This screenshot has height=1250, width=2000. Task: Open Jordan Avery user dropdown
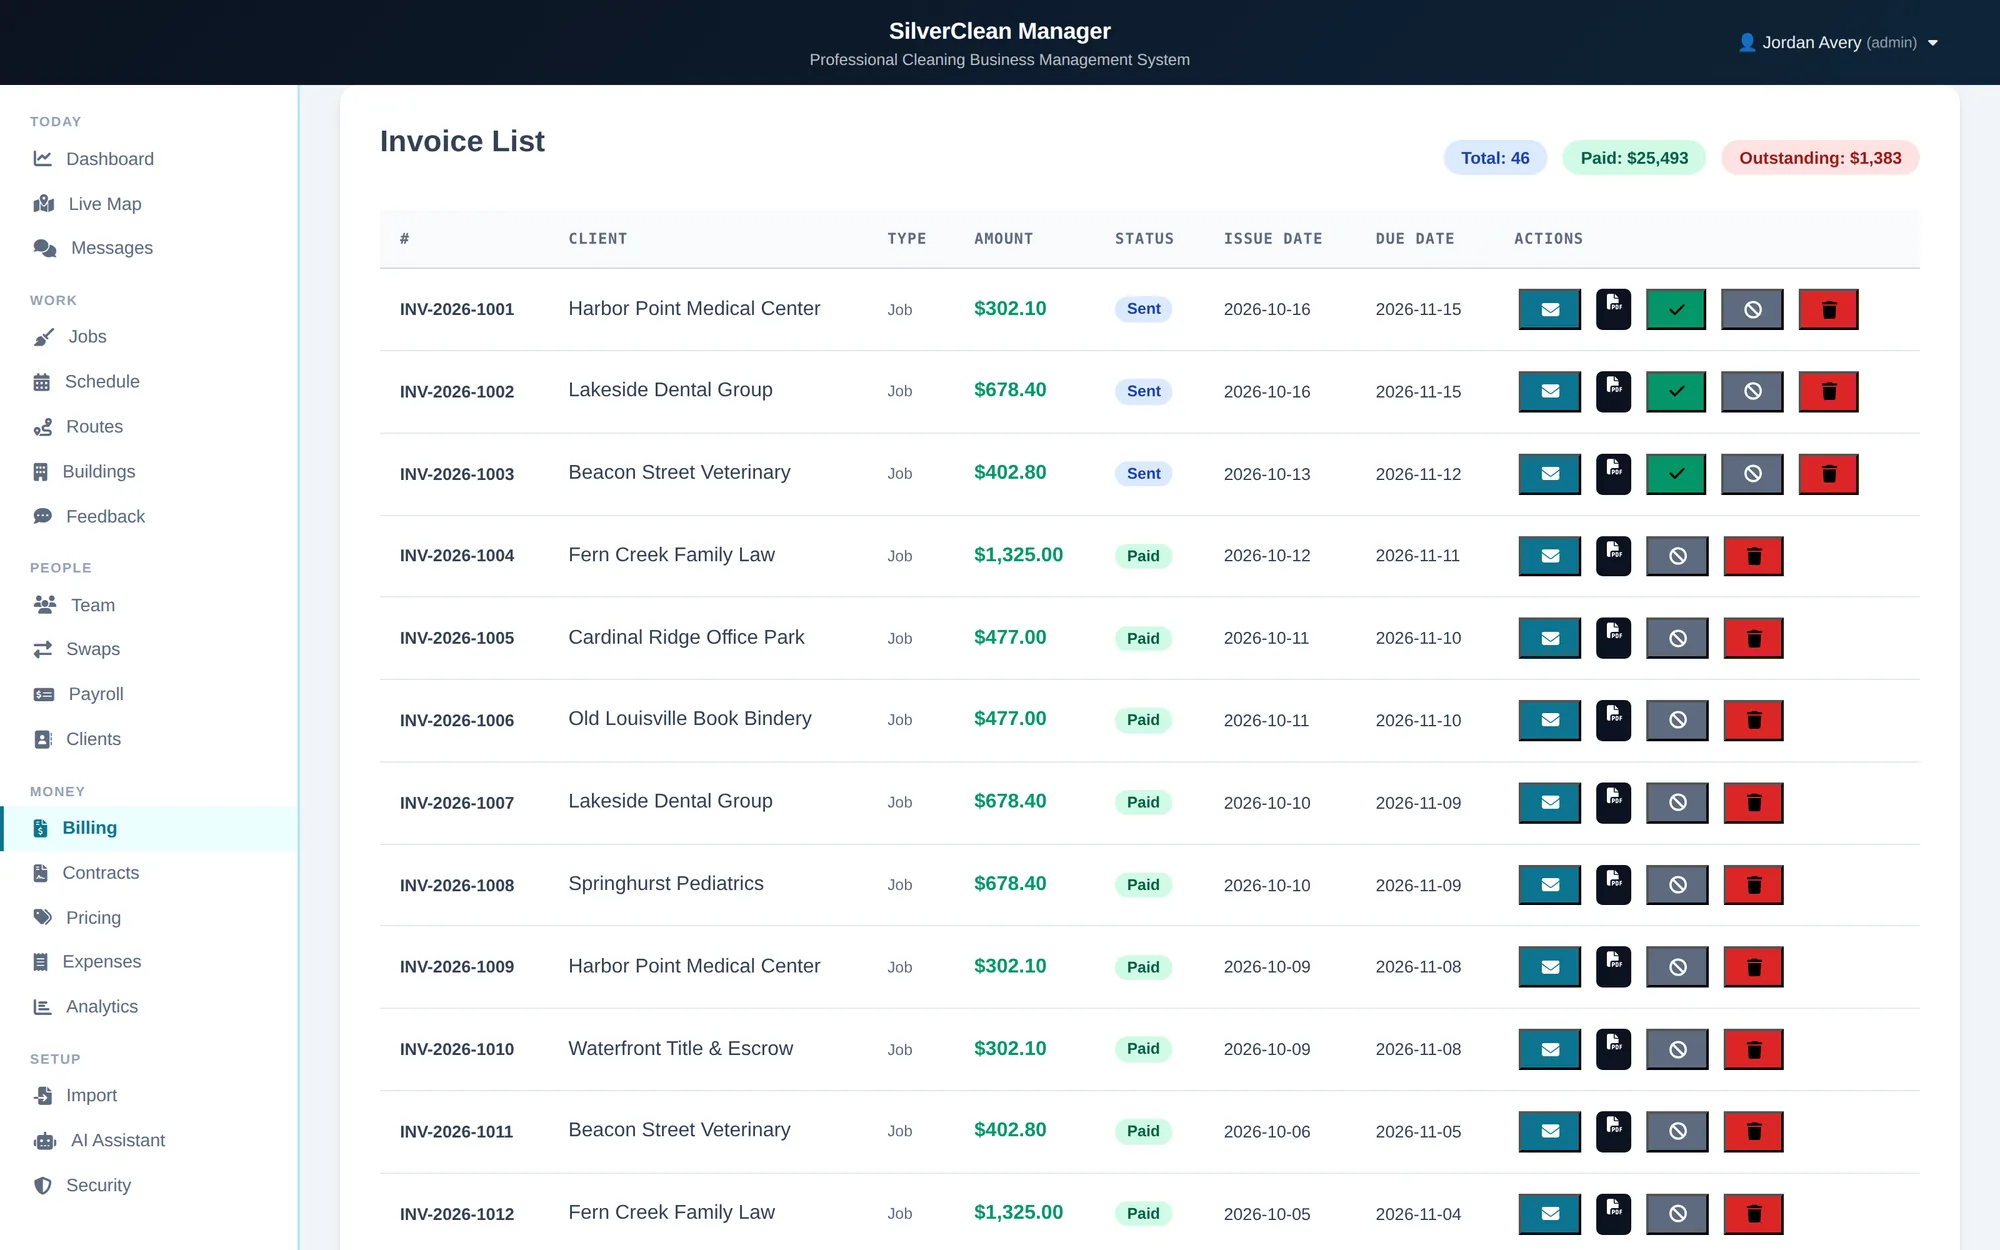coord(1838,43)
